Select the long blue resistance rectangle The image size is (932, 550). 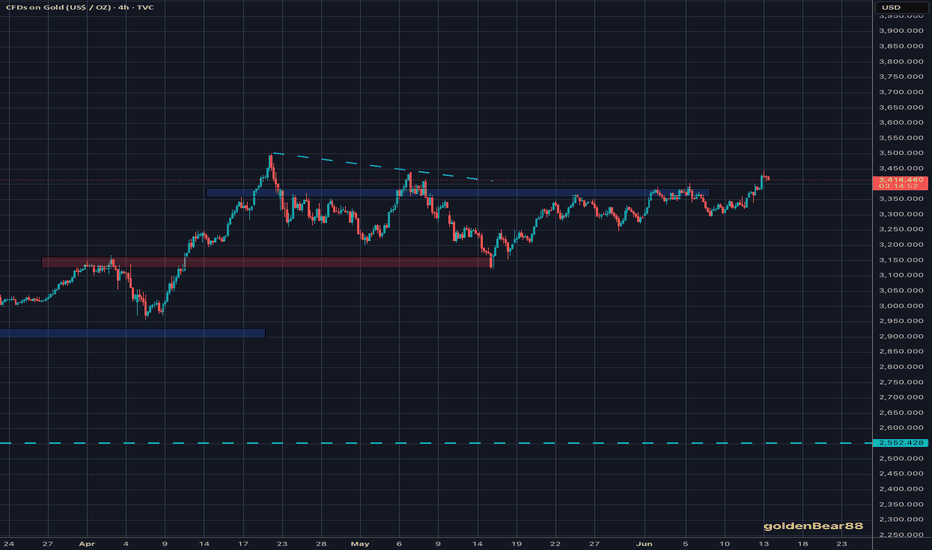click(x=458, y=193)
